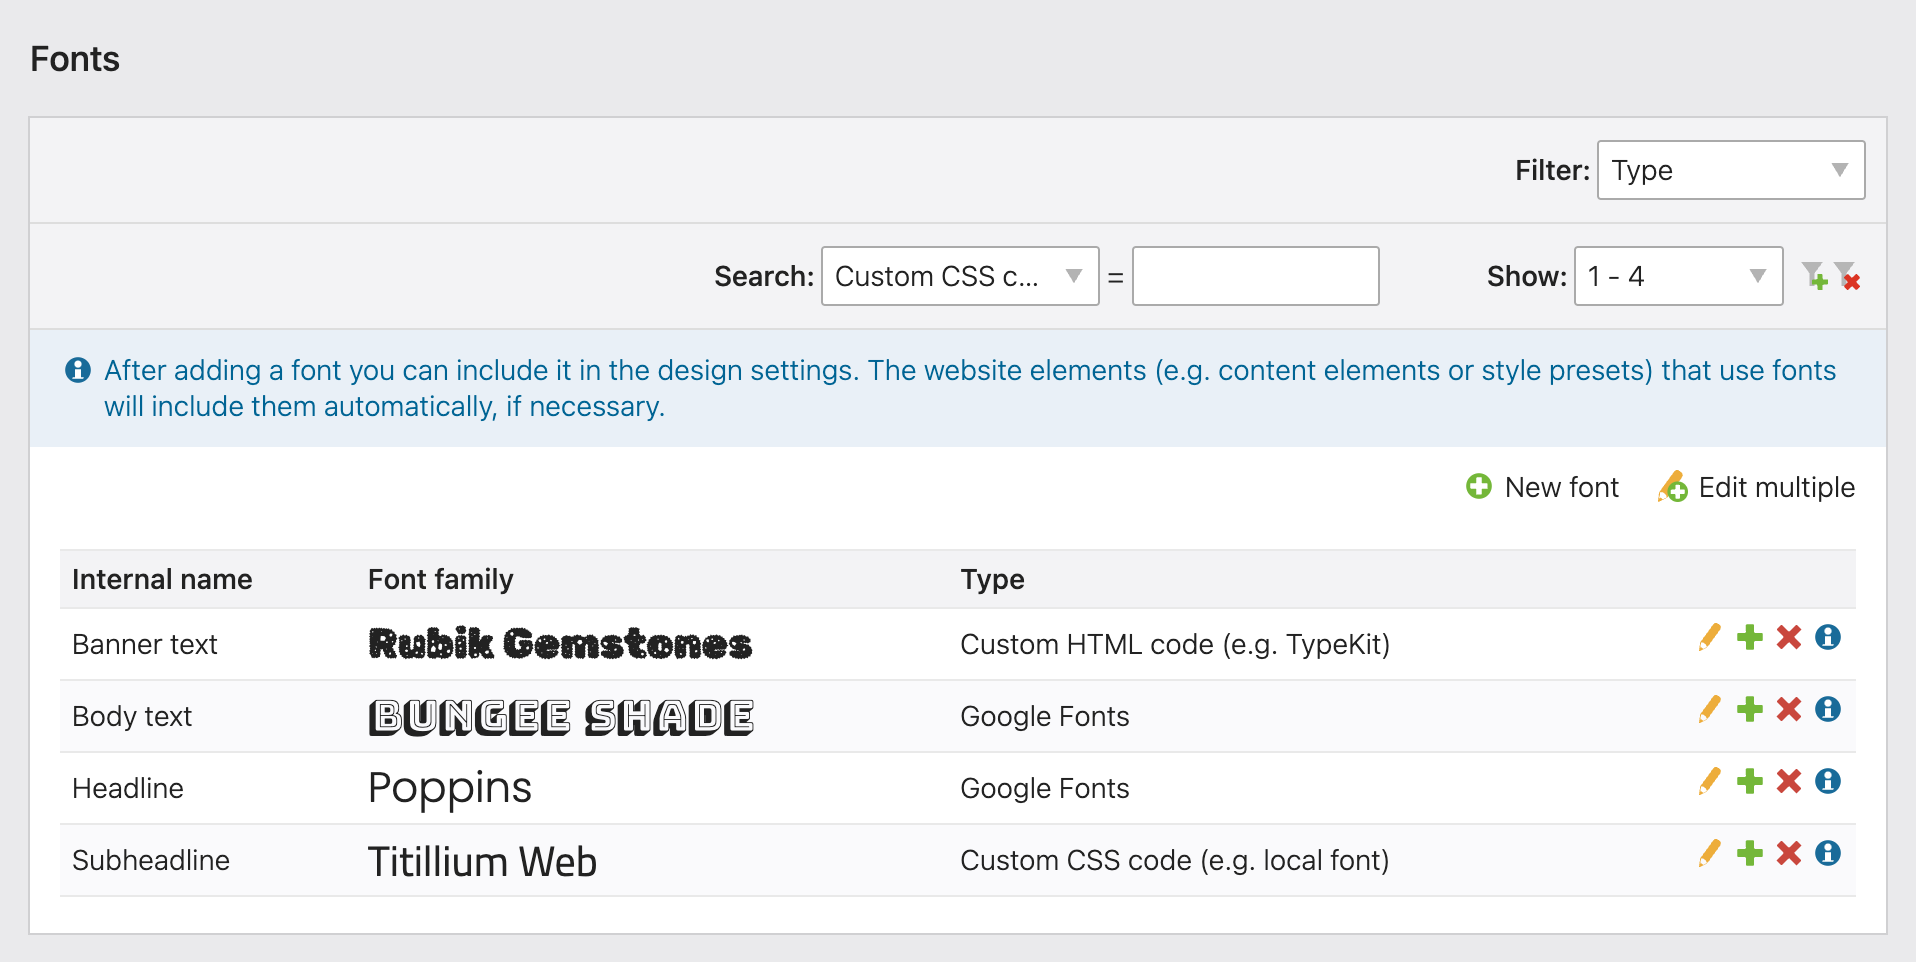This screenshot has height=962, width=1916.
Task: Show info for Subheadline font
Action: click(x=1827, y=854)
